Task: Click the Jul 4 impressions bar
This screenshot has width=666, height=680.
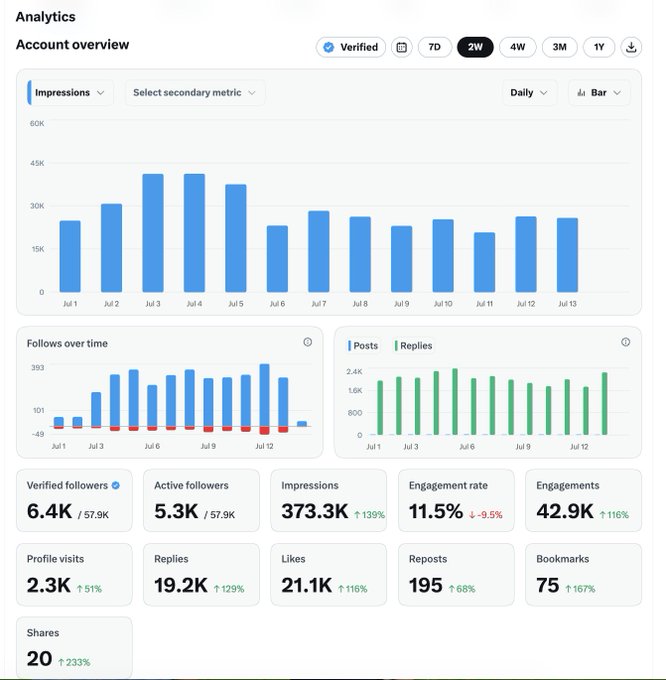Action: tap(194, 233)
